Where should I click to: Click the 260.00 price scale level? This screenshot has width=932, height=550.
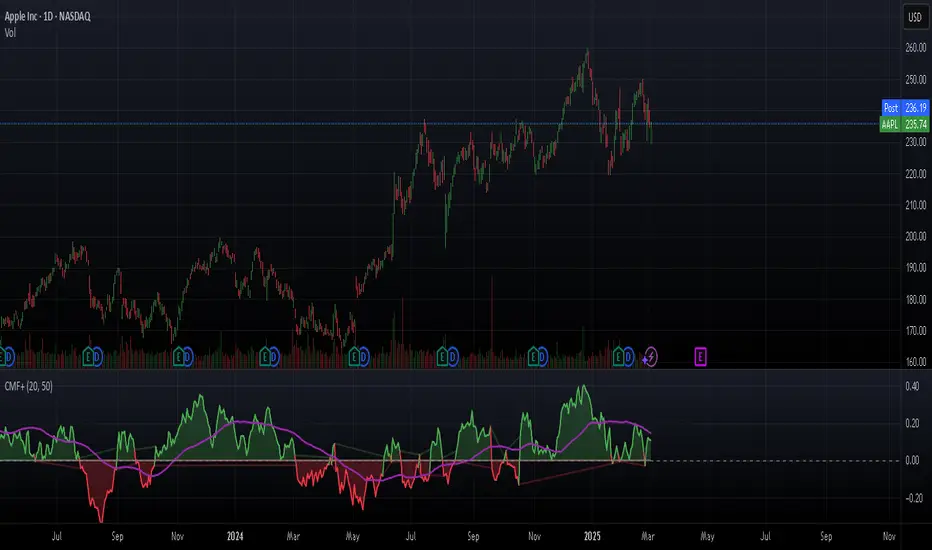tap(914, 48)
